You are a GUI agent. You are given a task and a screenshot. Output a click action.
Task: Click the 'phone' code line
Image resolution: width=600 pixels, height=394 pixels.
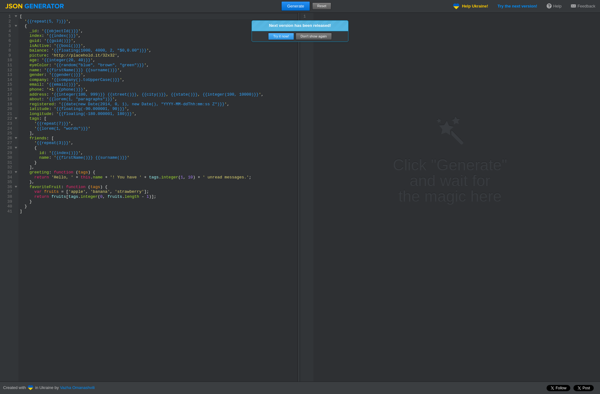pos(59,90)
